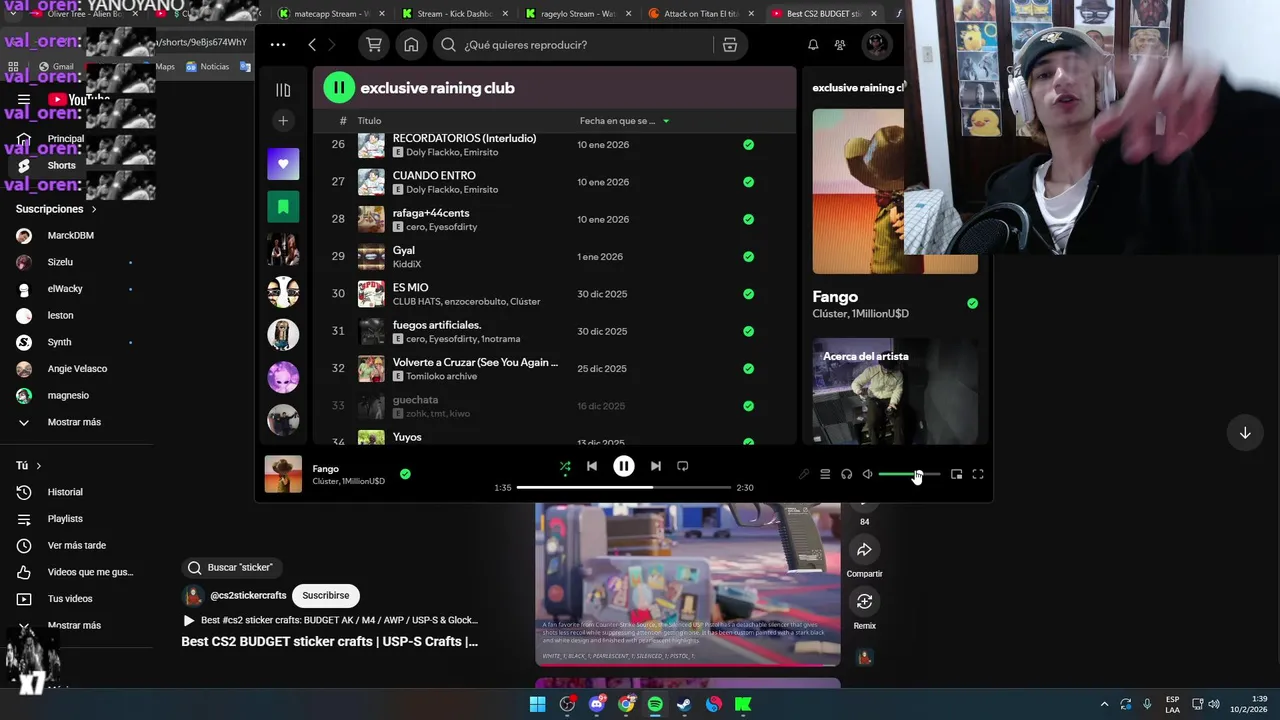Open YouTube hamburger guide menu
The width and height of the screenshot is (1280, 720).
pyautogui.click(x=24, y=100)
